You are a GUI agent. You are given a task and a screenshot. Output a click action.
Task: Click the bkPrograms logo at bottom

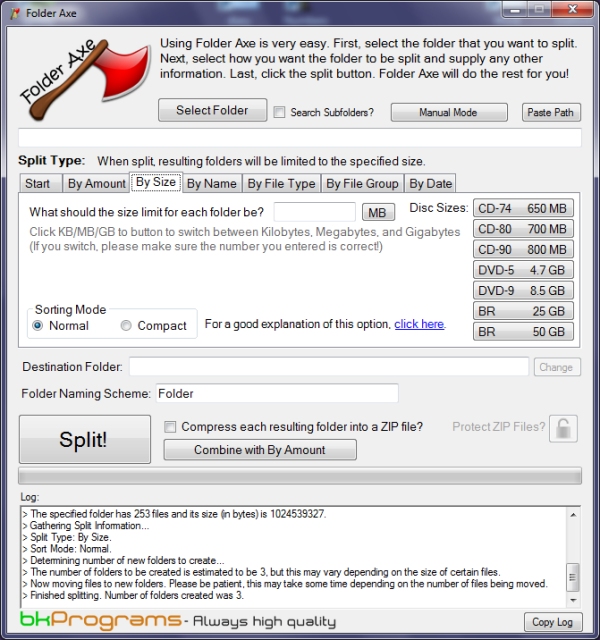point(100,620)
